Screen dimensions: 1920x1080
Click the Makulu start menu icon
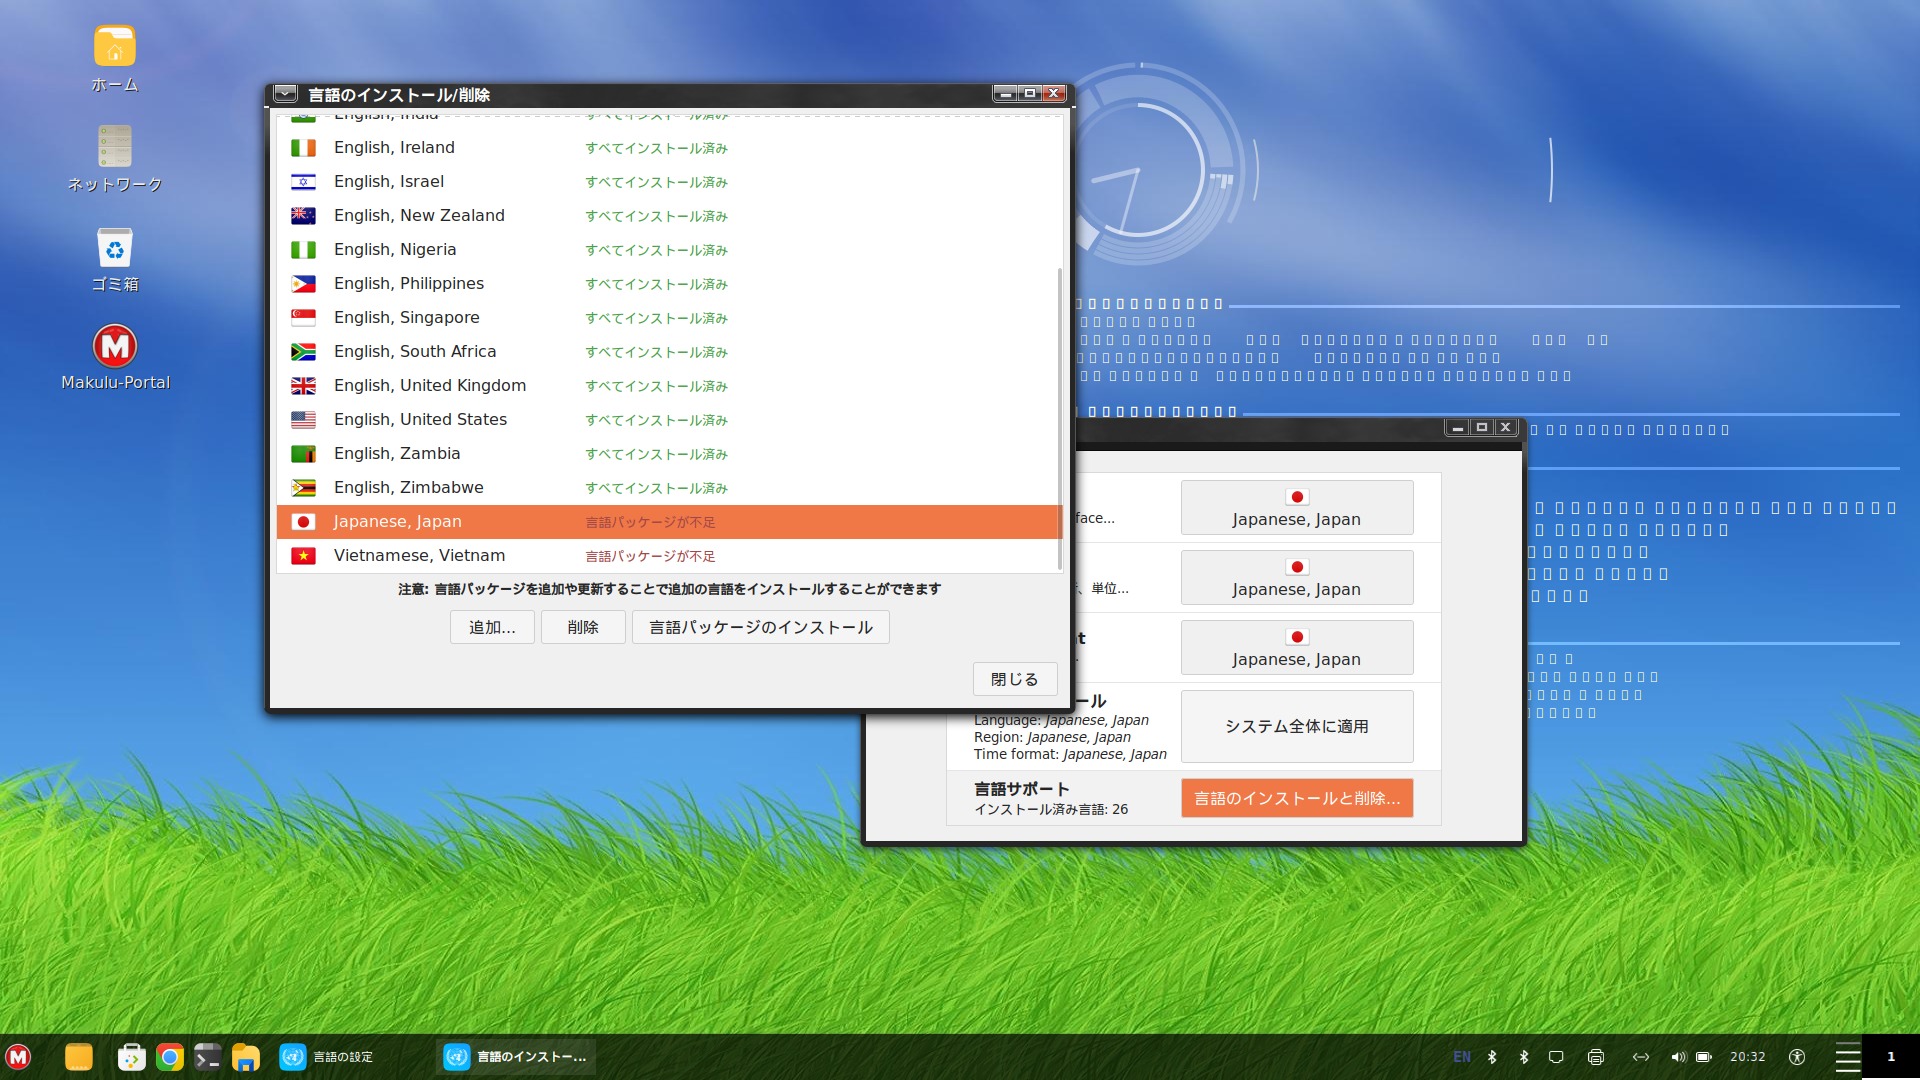click(19, 1057)
